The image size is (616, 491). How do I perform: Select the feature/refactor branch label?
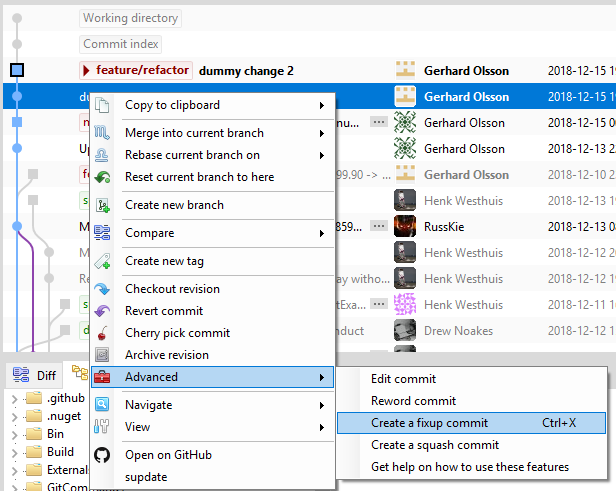point(136,70)
